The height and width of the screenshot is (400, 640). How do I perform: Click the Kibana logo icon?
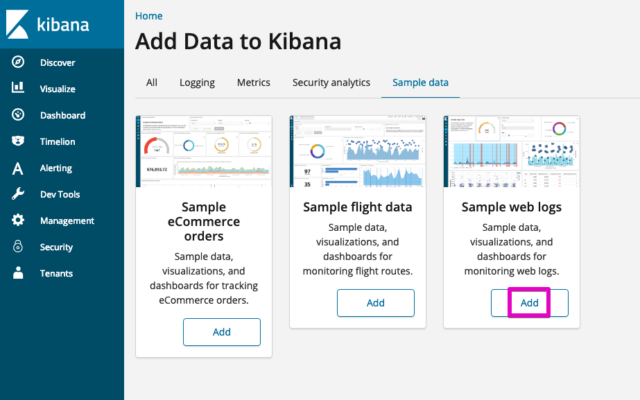pos(17,24)
